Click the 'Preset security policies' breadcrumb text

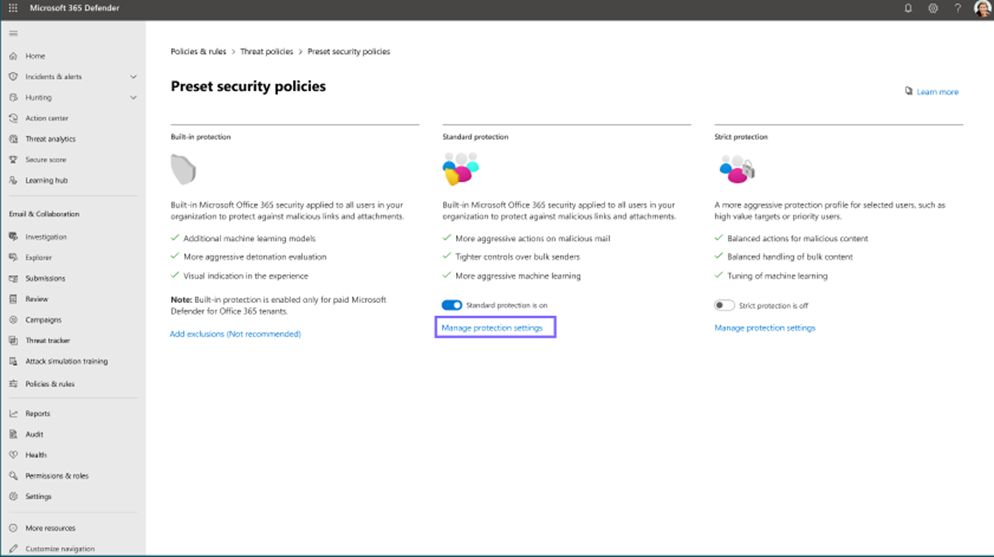(349, 51)
